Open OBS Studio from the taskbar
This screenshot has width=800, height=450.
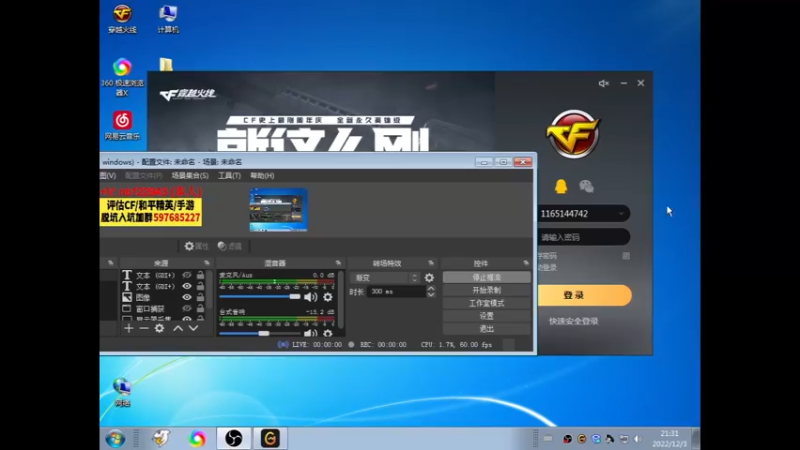point(234,438)
